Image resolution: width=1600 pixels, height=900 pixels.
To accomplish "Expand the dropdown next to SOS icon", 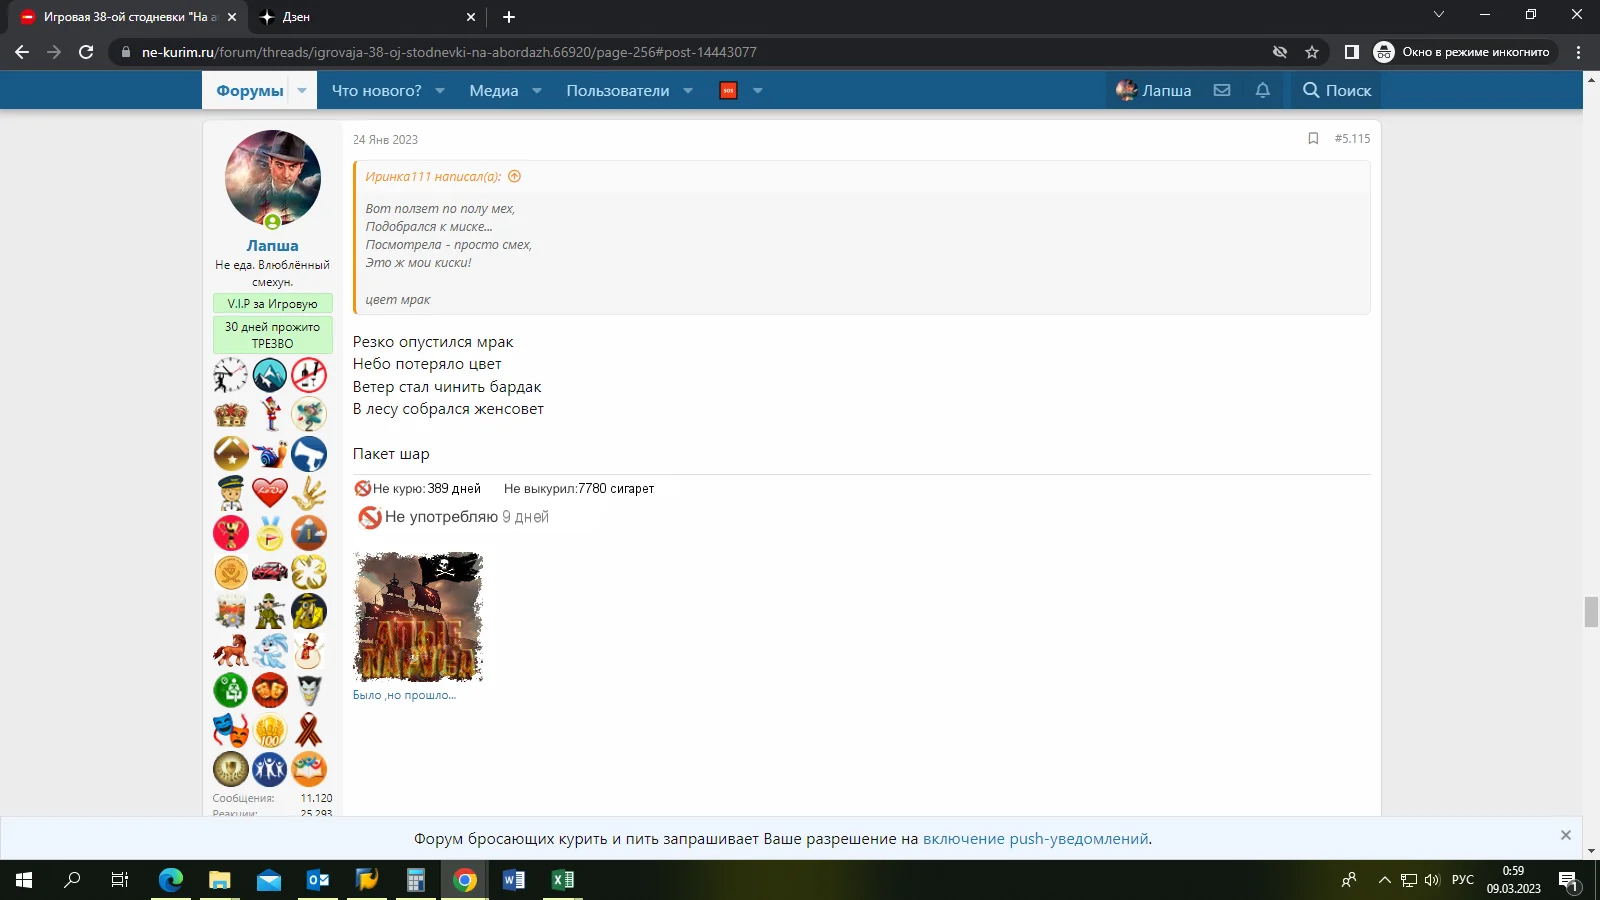I will pos(758,90).
